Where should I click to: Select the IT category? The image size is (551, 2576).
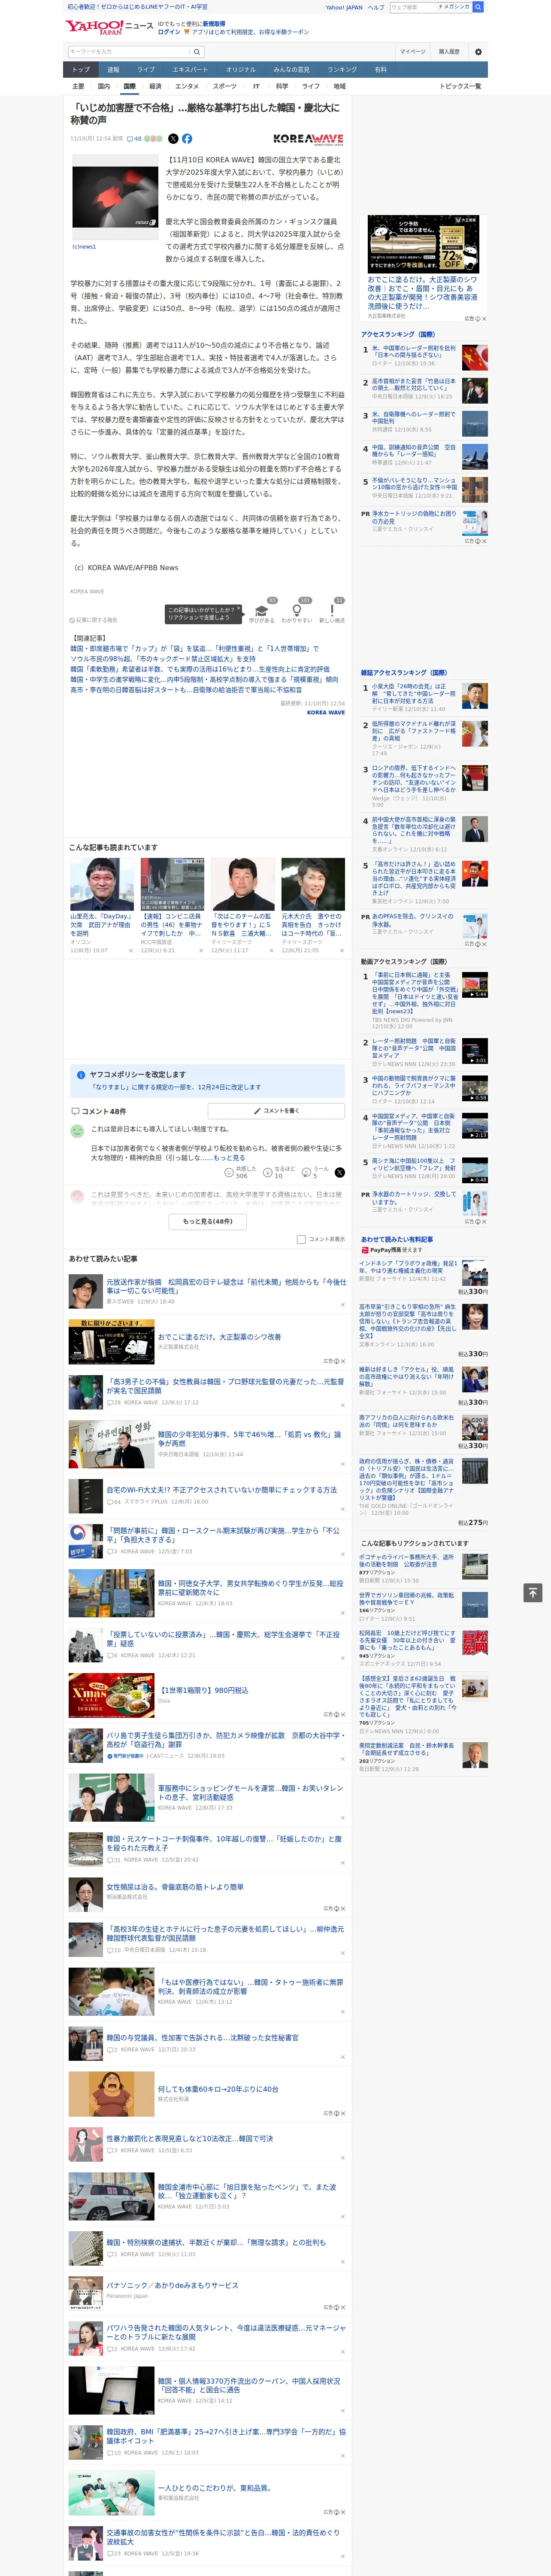point(256,86)
